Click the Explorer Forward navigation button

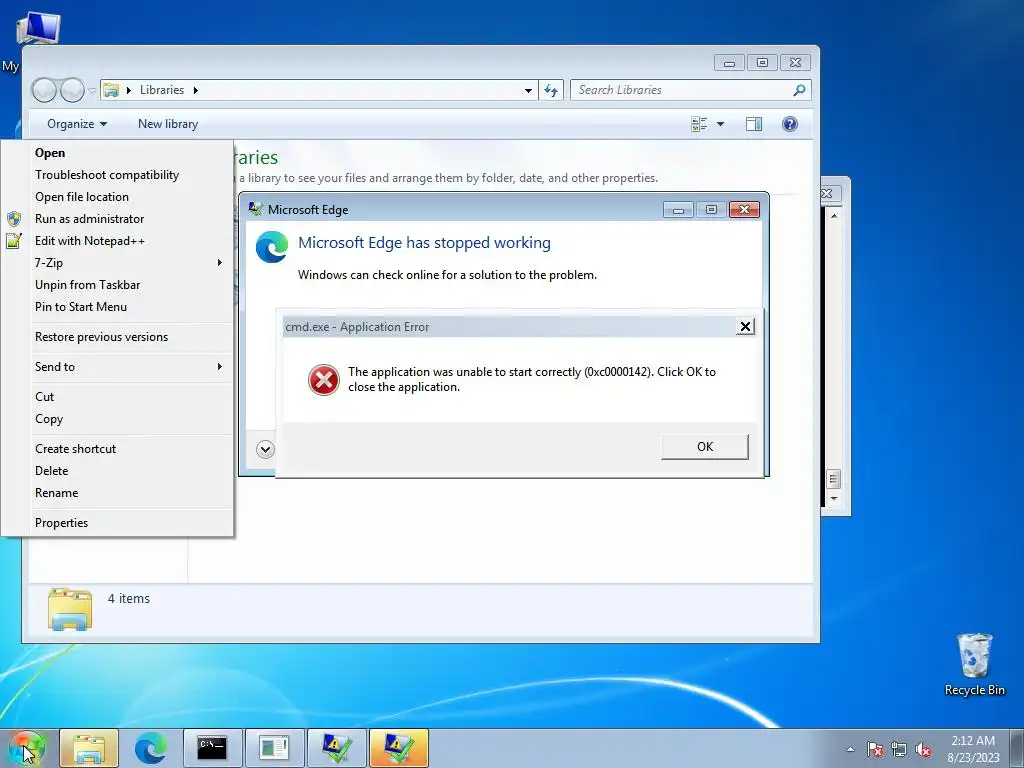[x=72, y=90]
